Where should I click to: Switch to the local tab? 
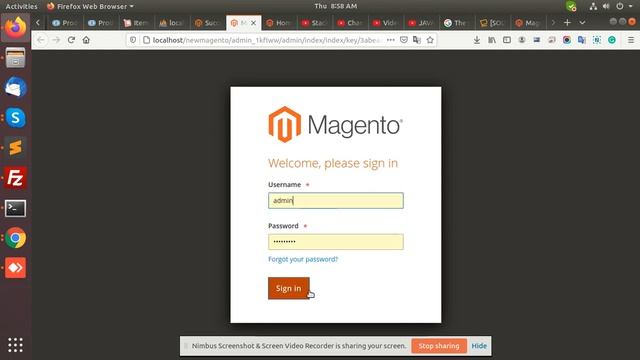pos(171,23)
